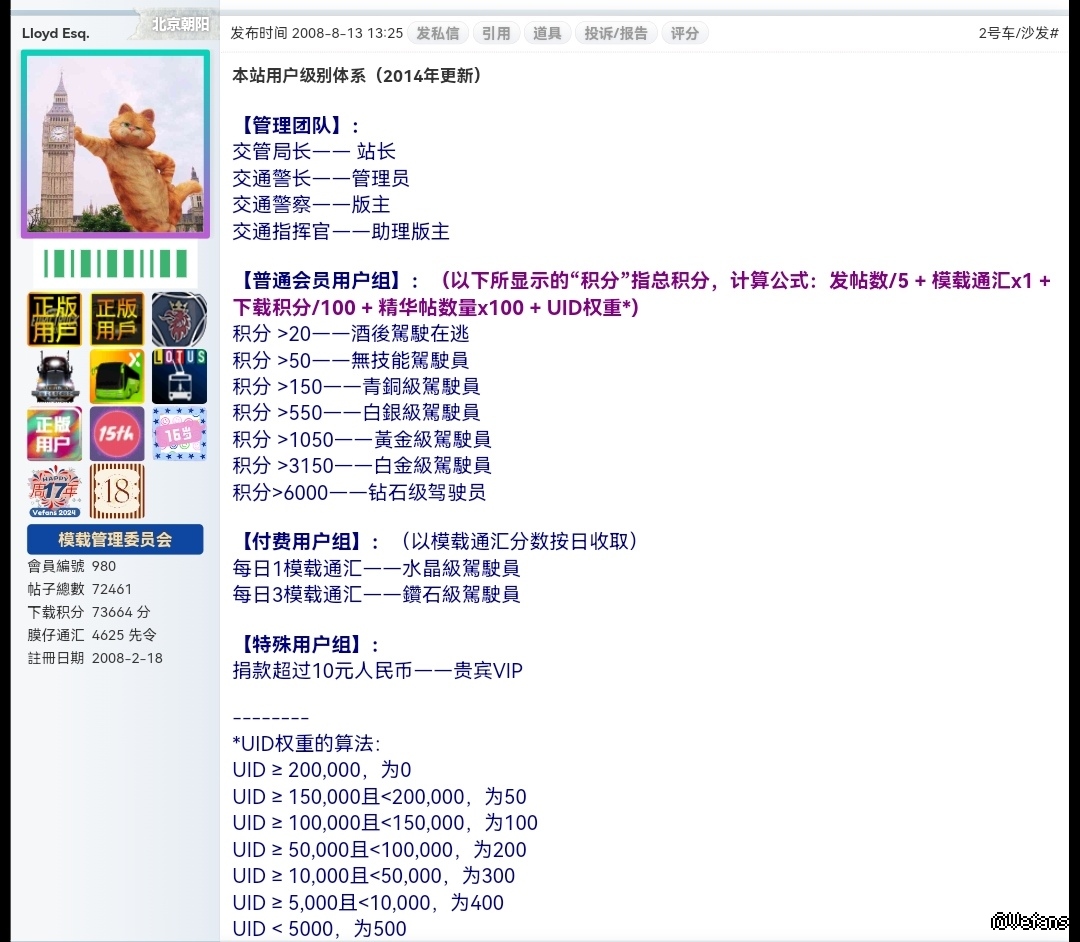Image resolution: width=1080 pixels, height=942 pixels.
Task: Click the 积分>6000——钻石级驾驶员 line
Action: [x=360, y=492]
